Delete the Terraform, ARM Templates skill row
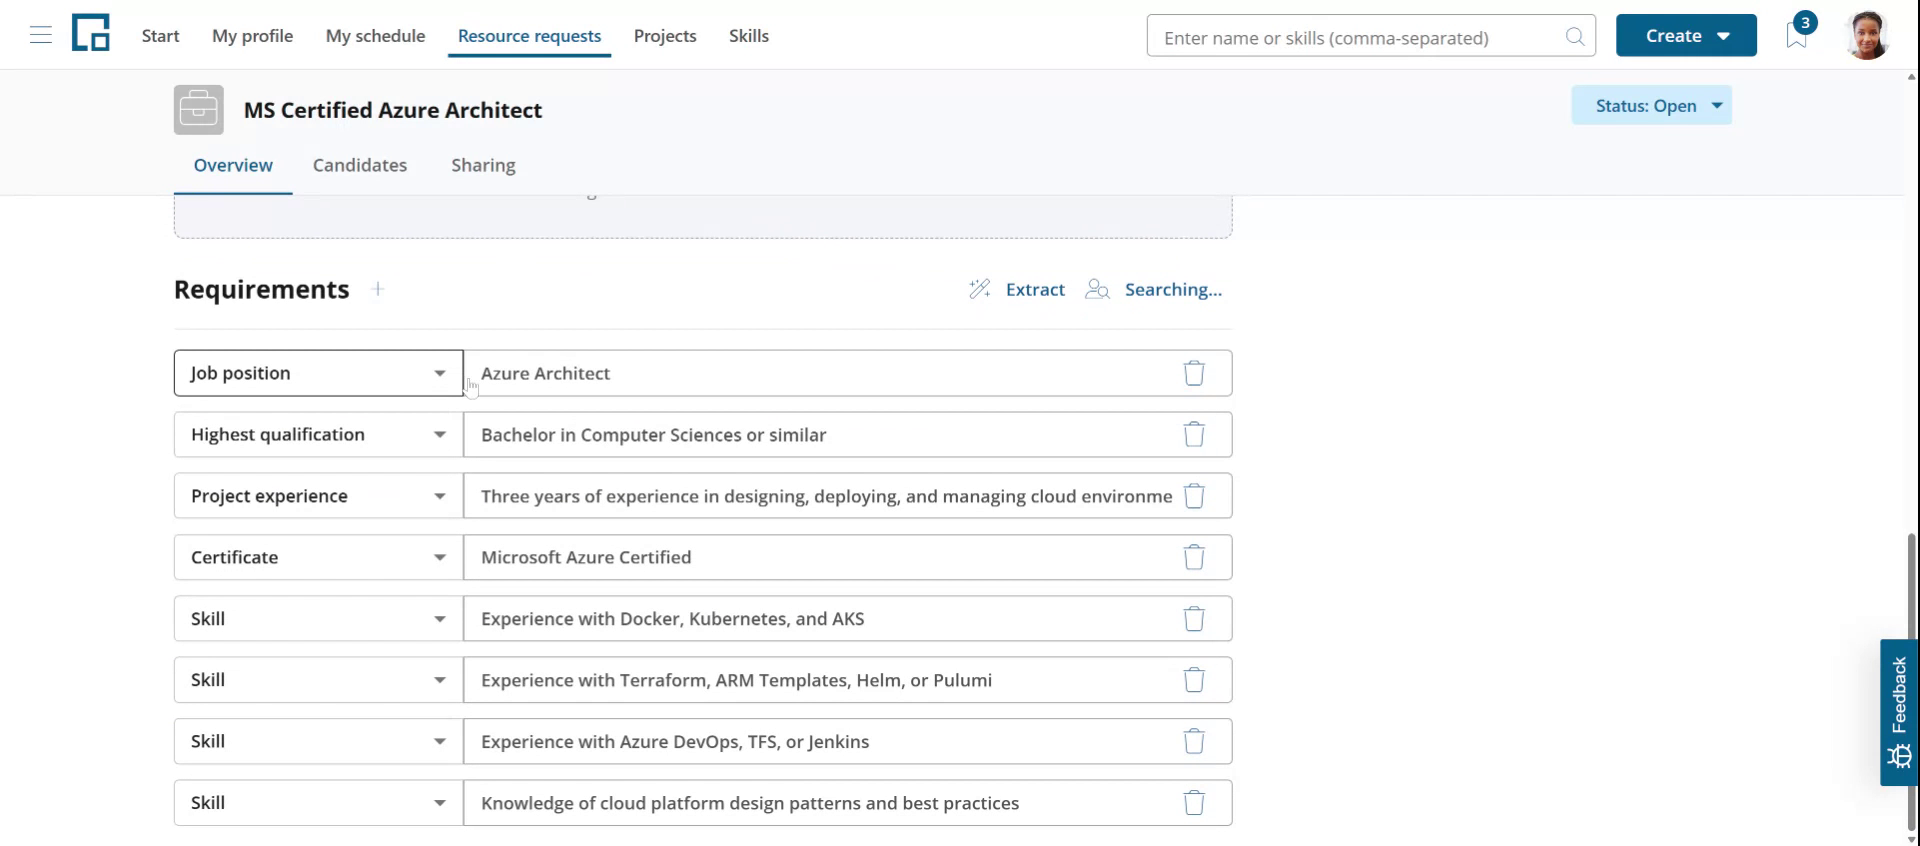 tap(1194, 680)
